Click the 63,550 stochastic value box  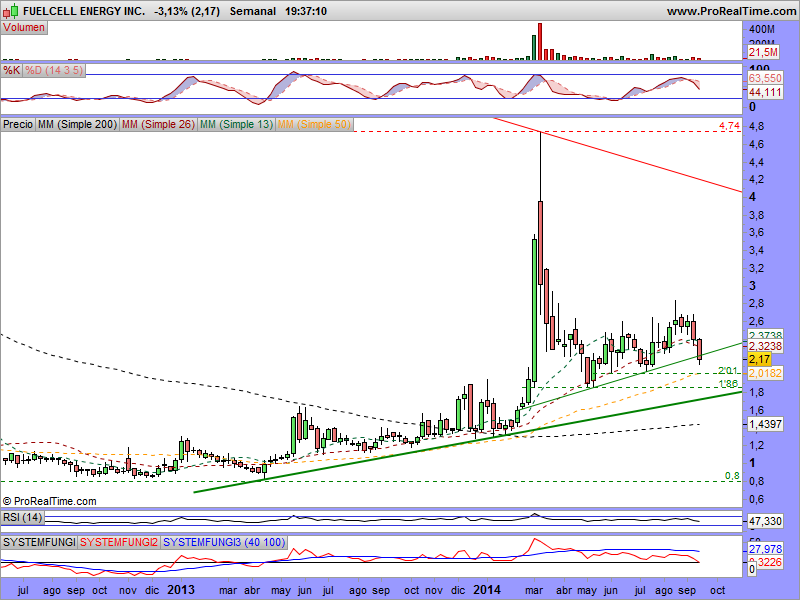pos(765,78)
